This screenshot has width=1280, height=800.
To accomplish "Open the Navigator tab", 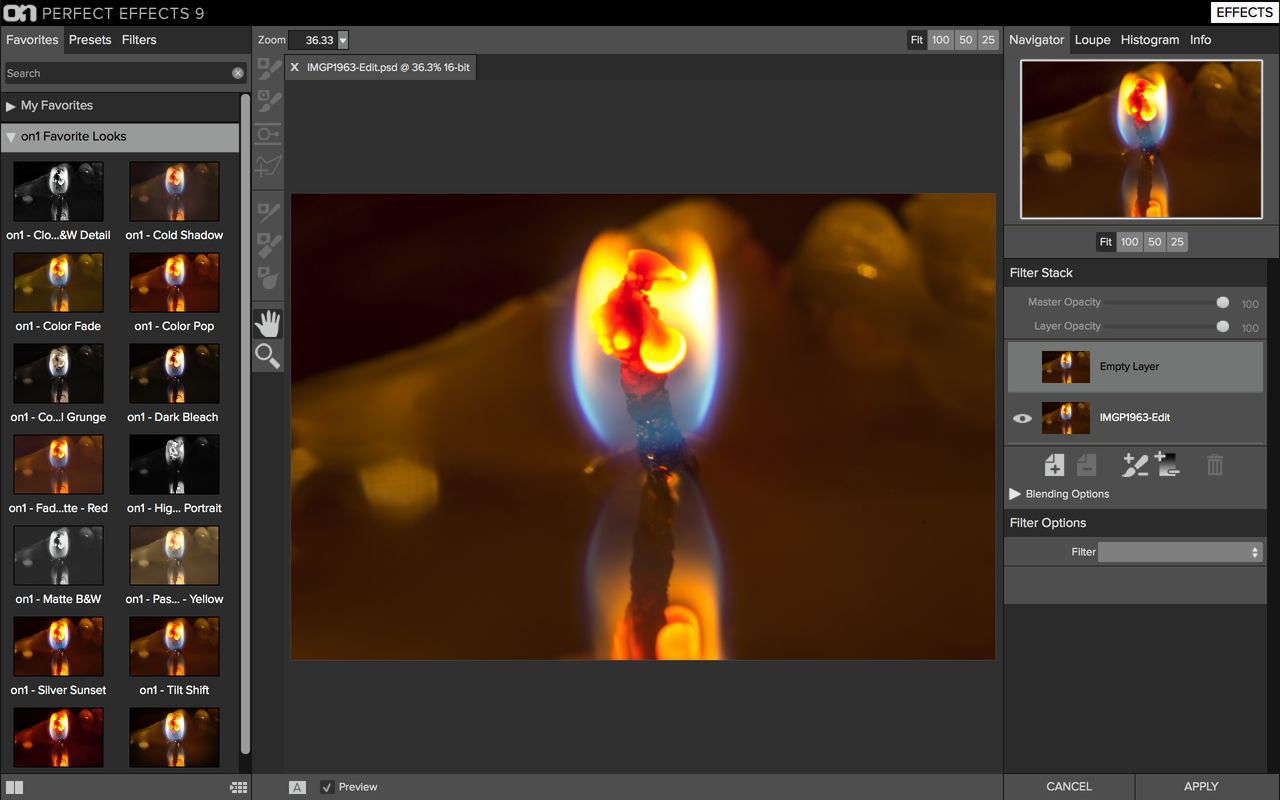I will 1036,40.
